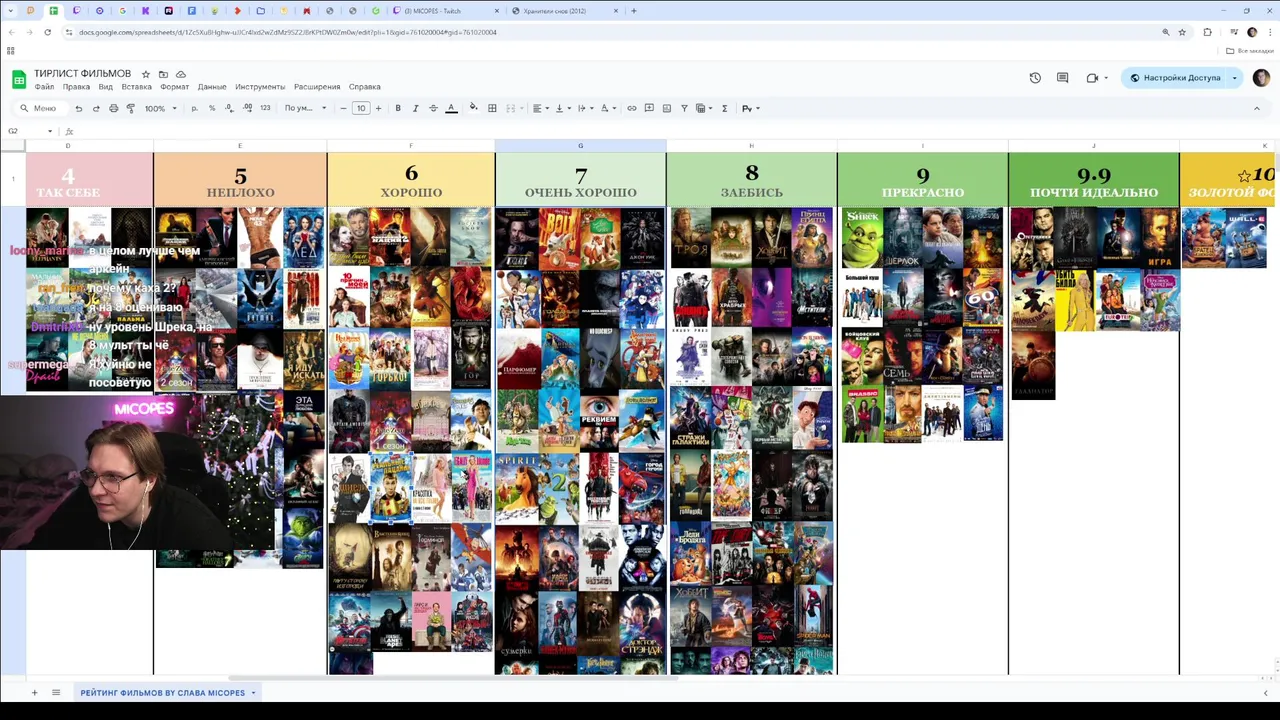
Task: Open the number format 123 menu
Action: [265, 108]
